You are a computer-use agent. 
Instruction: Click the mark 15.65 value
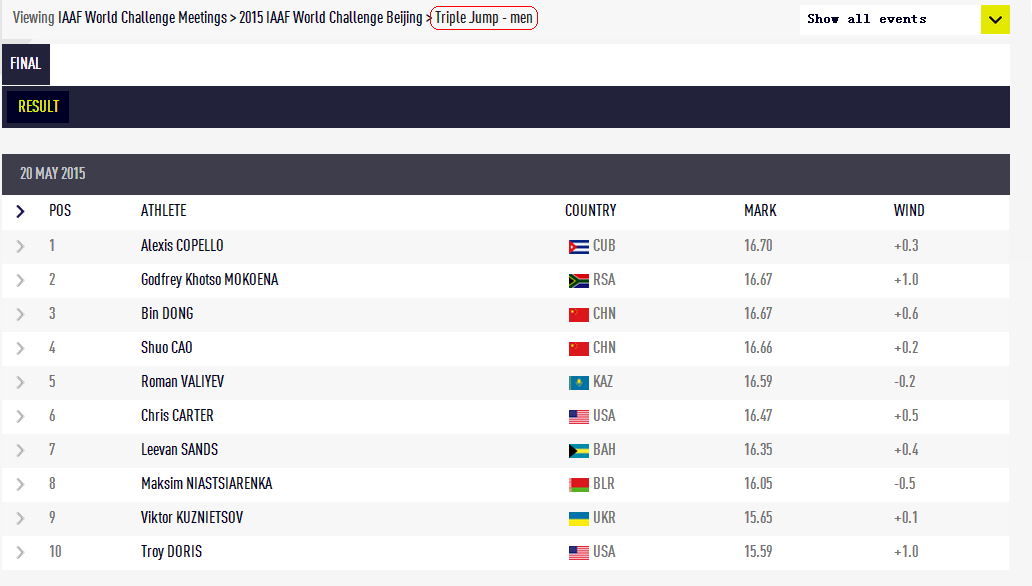(758, 518)
